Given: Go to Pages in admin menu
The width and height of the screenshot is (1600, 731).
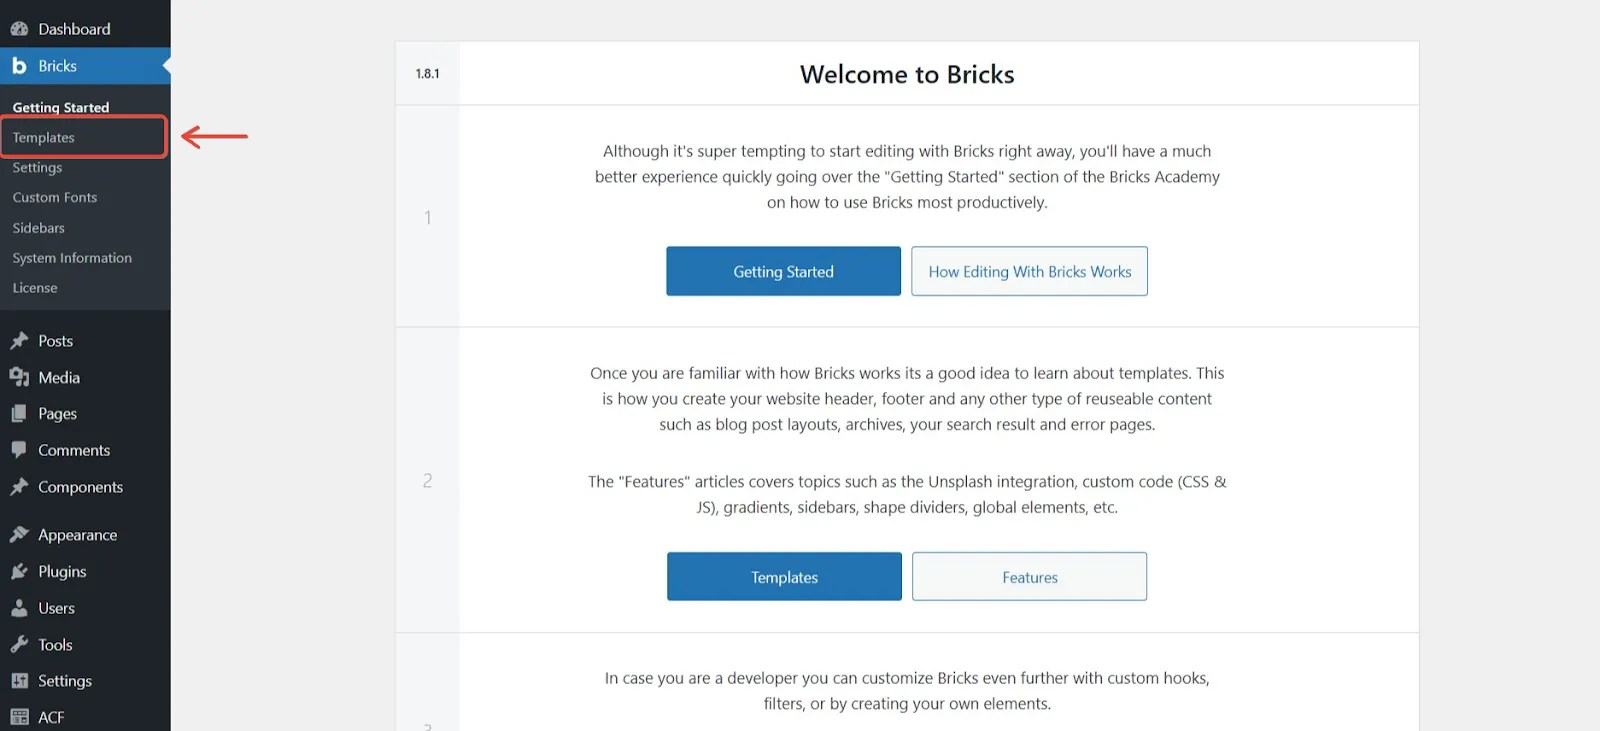Looking at the screenshot, I should click(x=85, y=414).
